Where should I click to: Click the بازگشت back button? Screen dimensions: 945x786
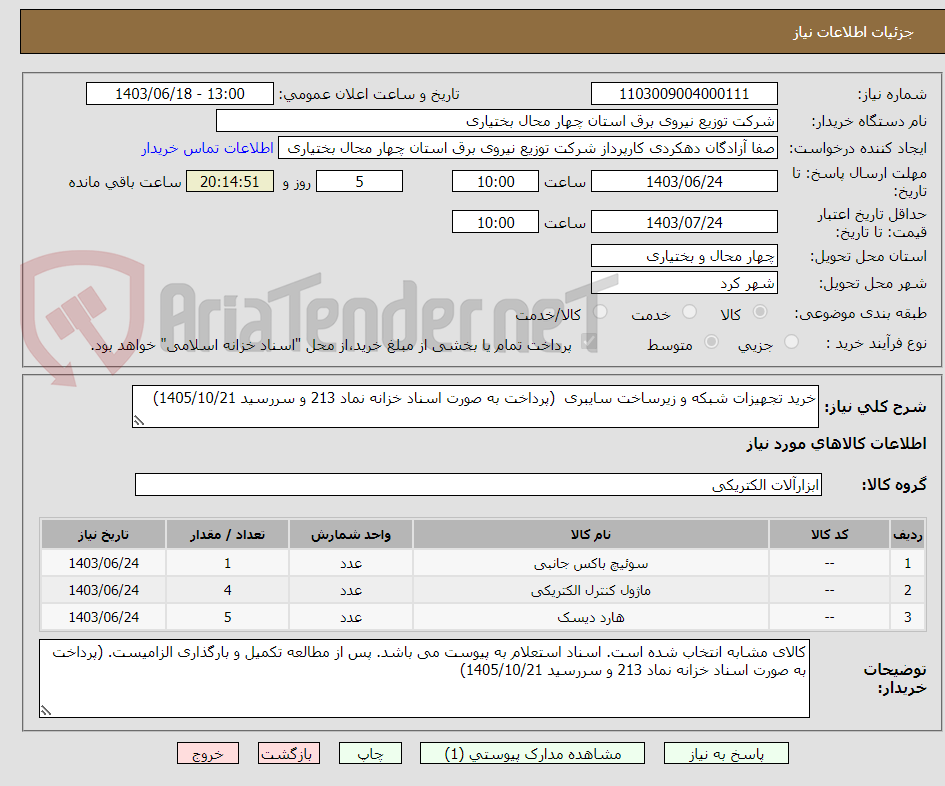(x=289, y=753)
